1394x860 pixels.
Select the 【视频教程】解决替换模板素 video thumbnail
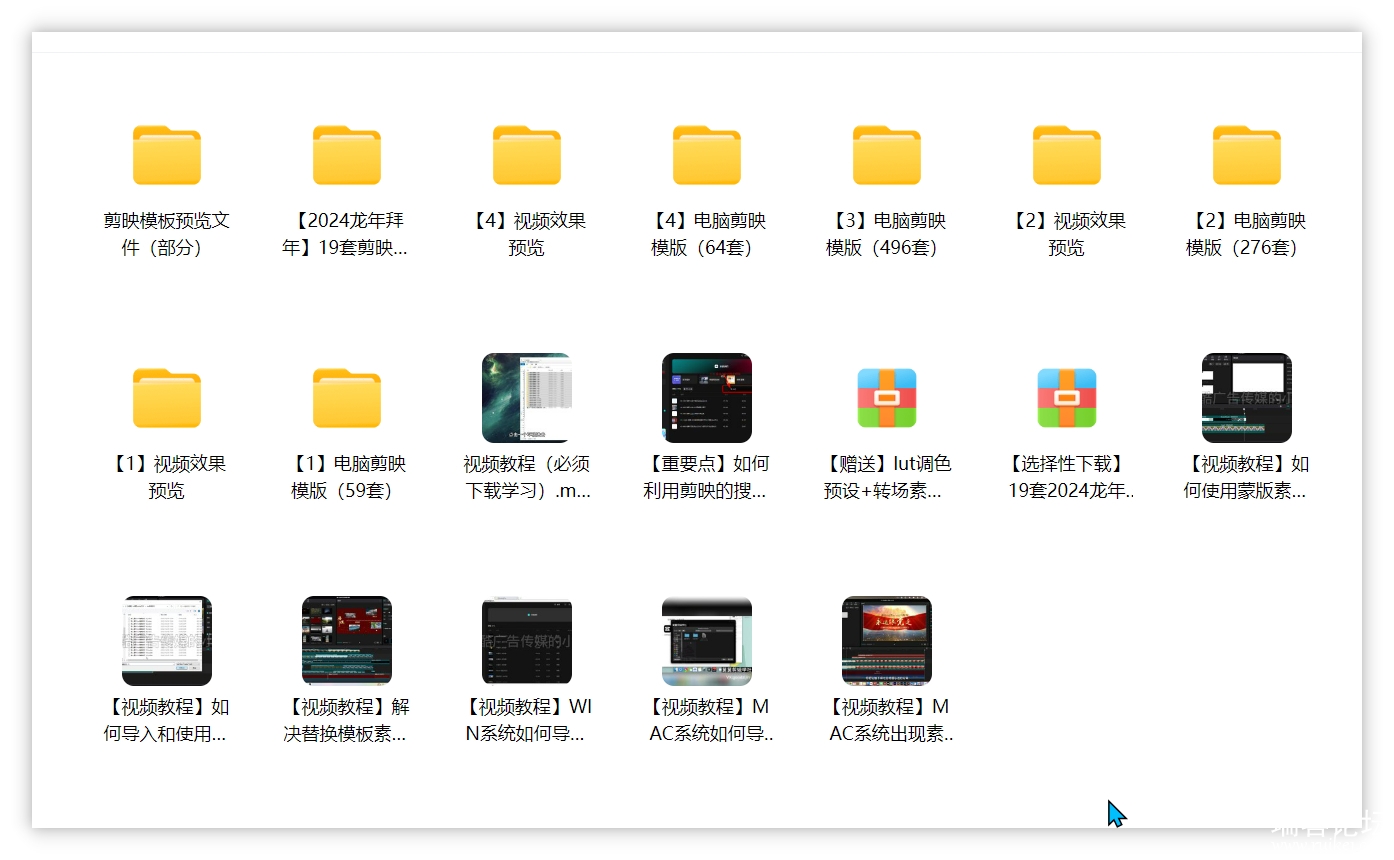(x=347, y=641)
